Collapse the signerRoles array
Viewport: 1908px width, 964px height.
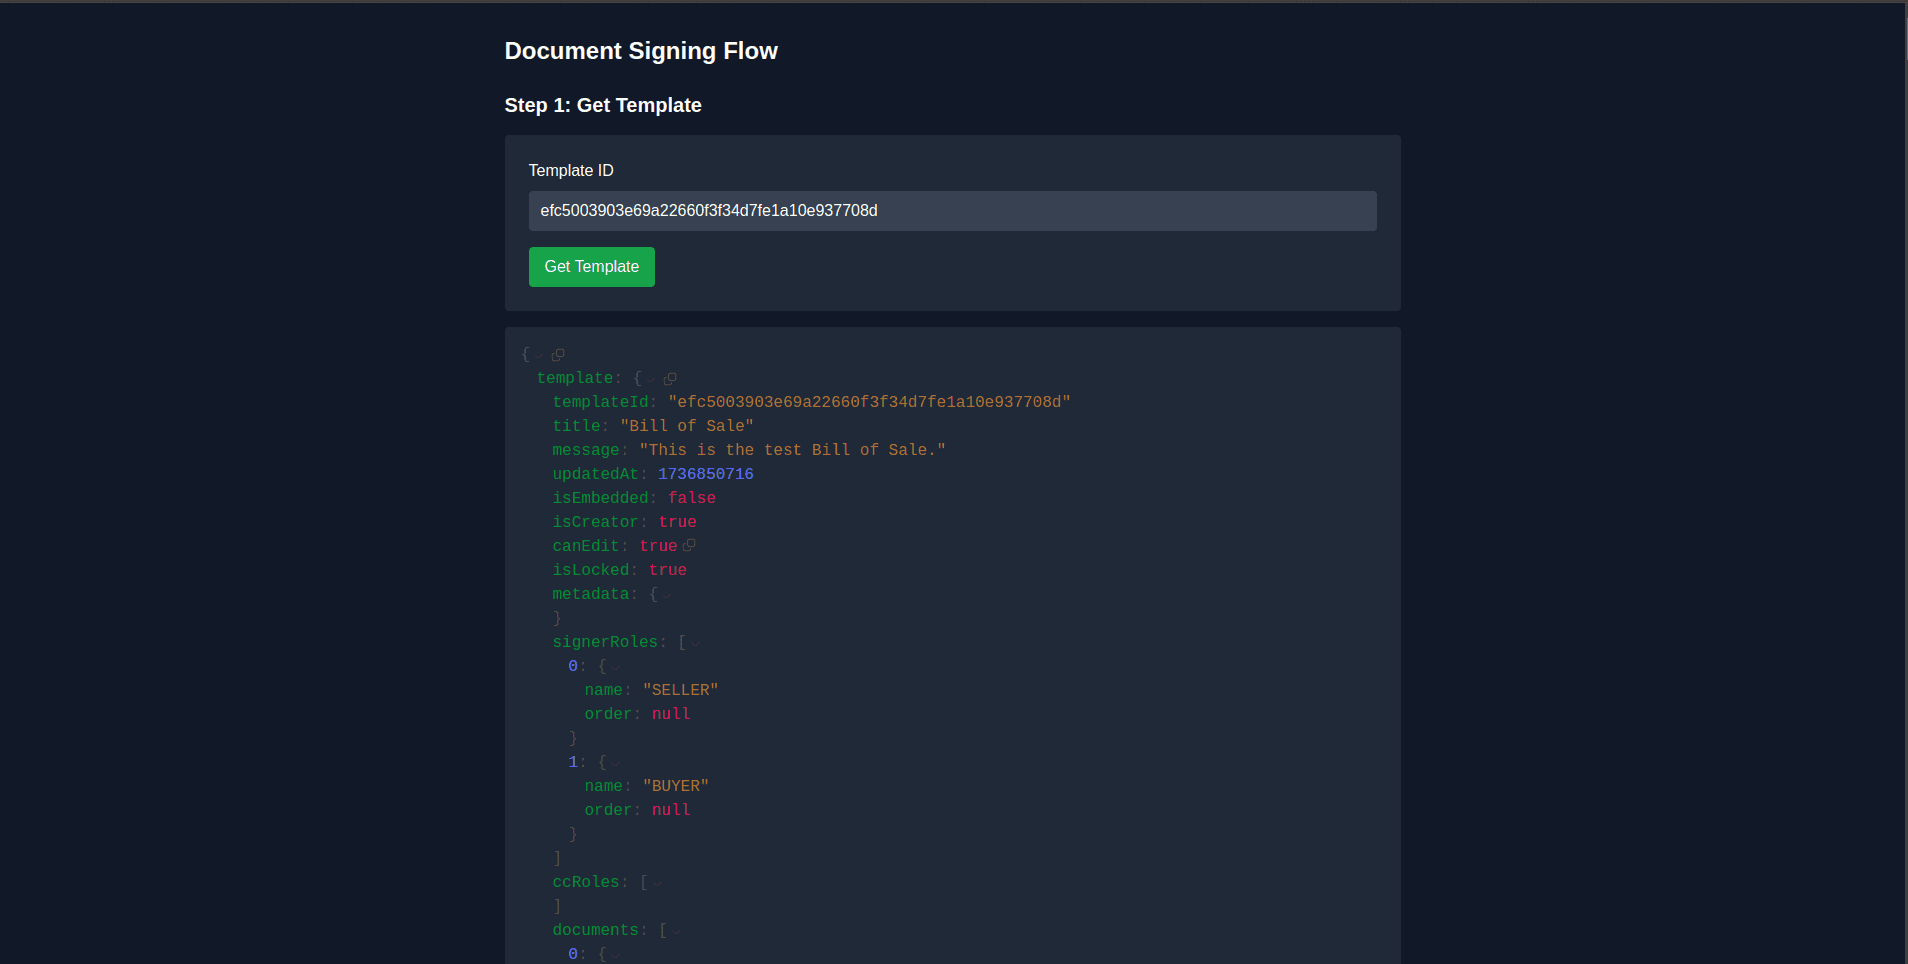click(695, 642)
